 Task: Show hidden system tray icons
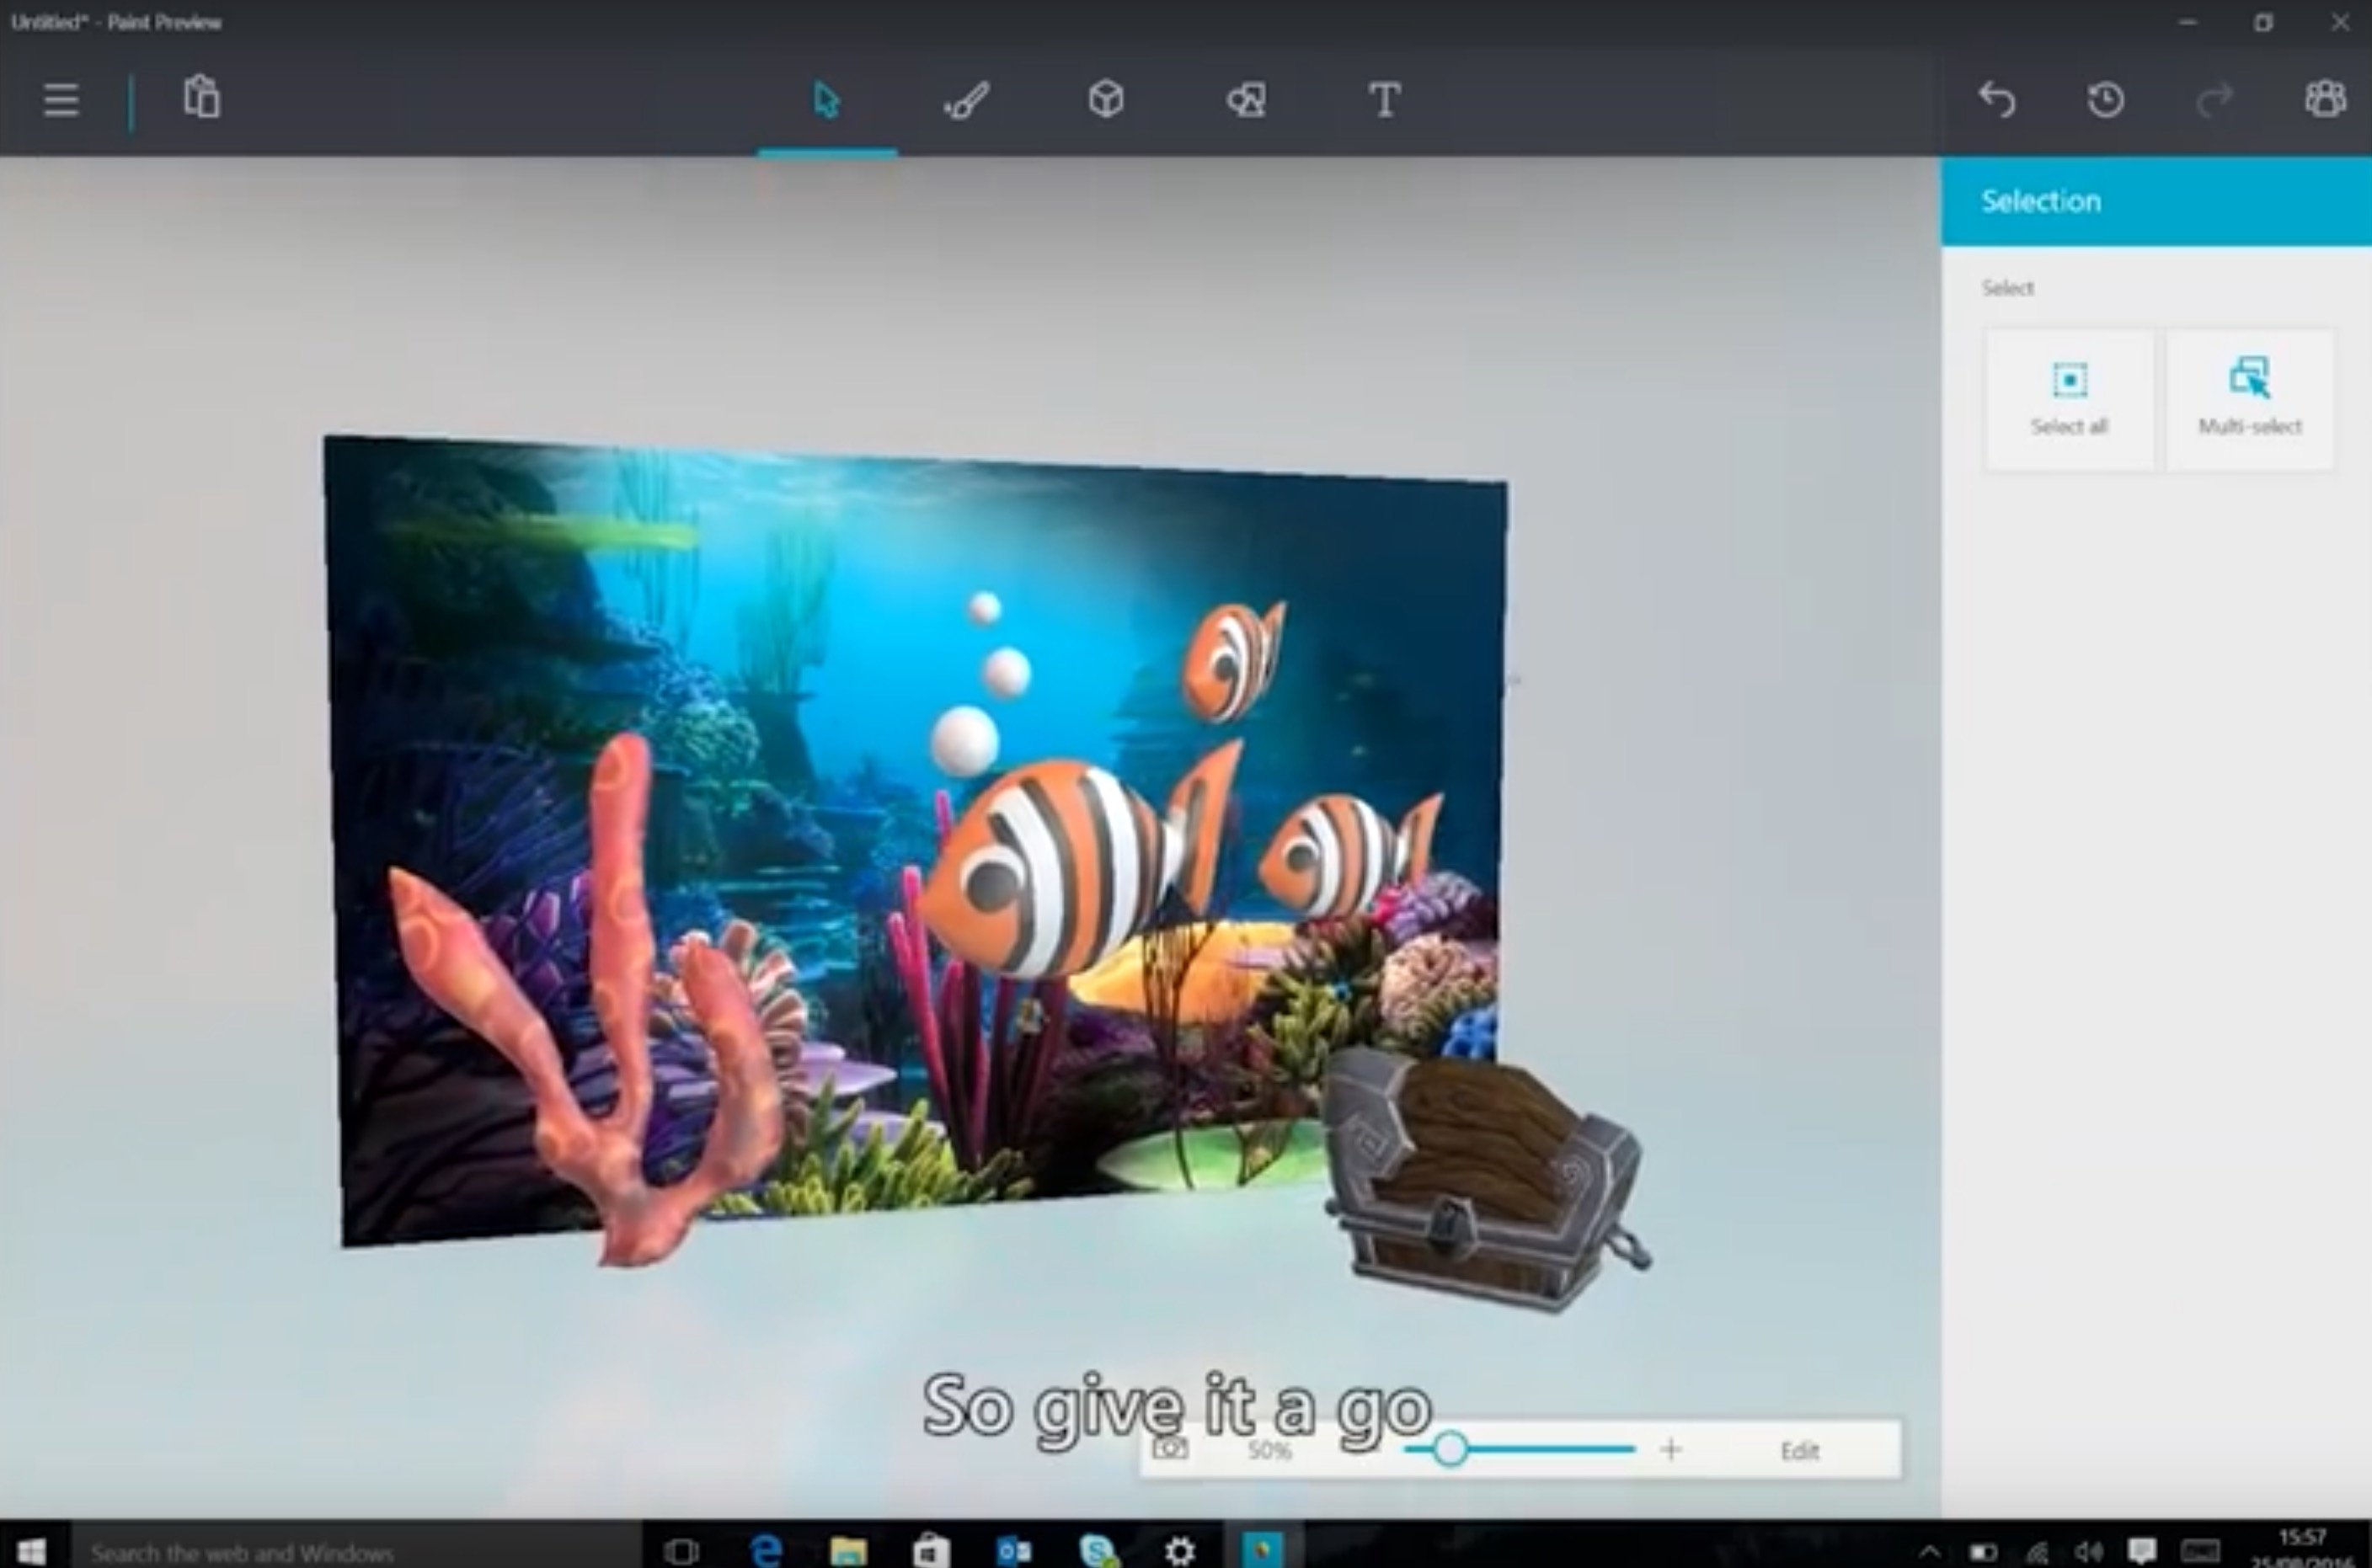(x=1930, y=1552)
